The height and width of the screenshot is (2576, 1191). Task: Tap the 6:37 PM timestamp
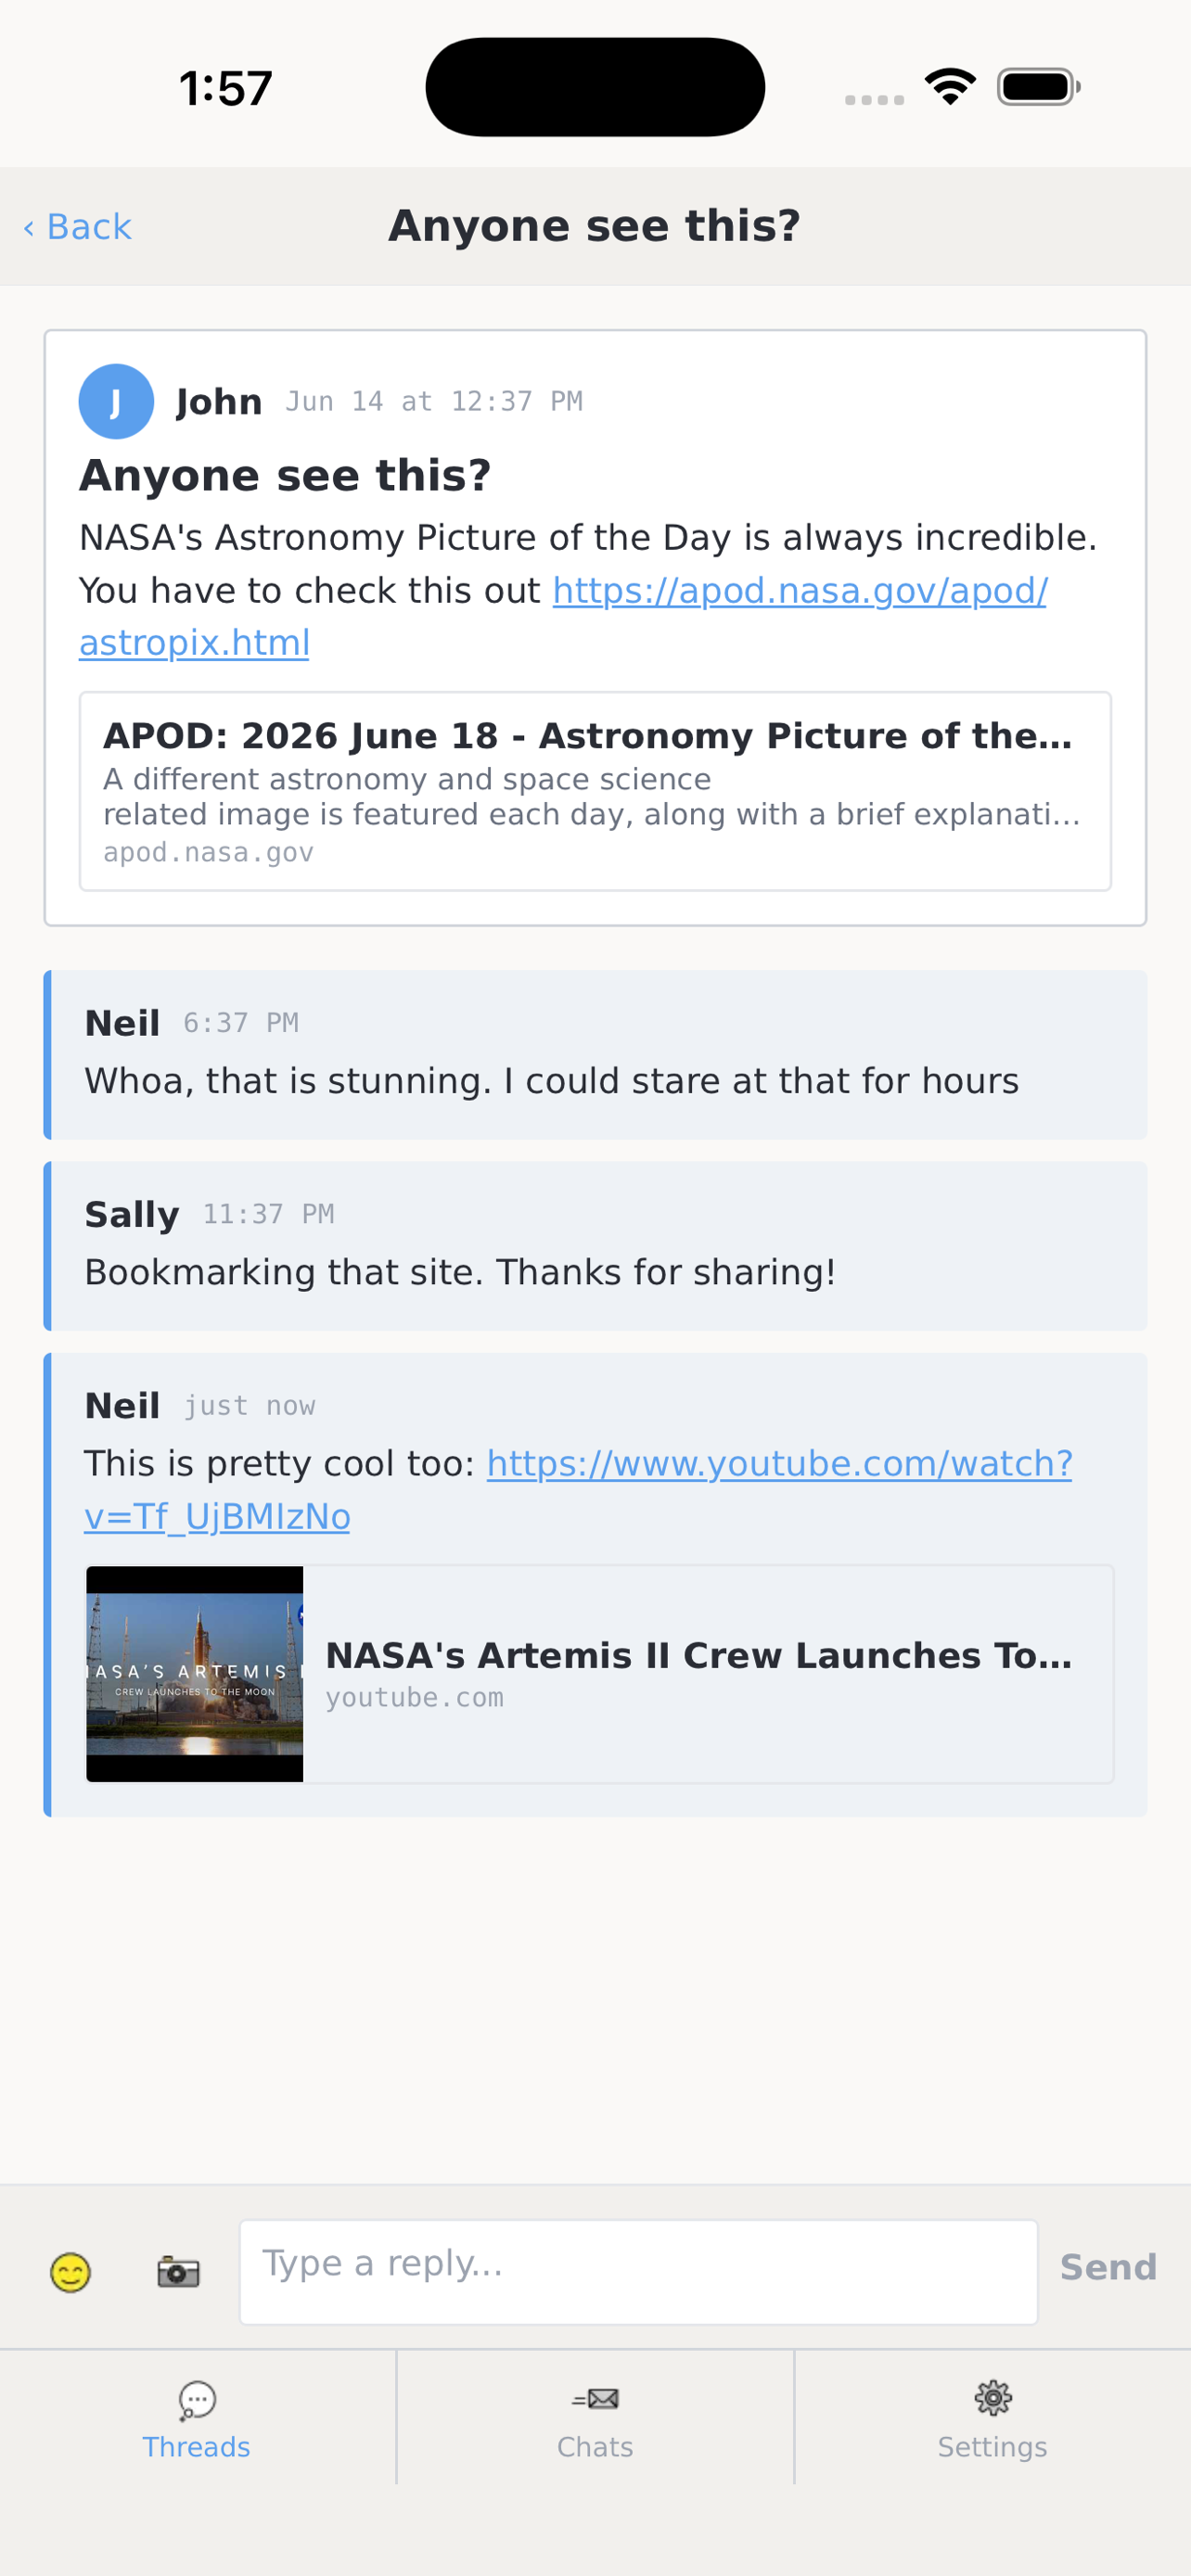[241, 1023]
